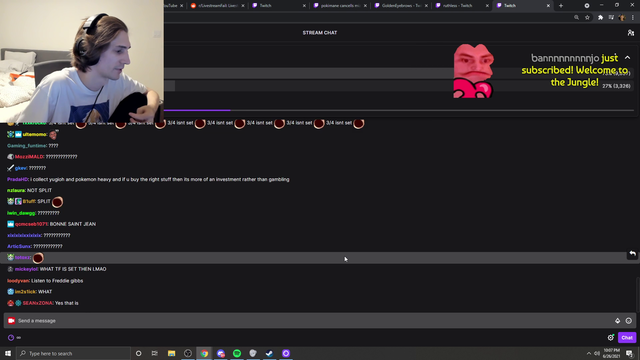640x360 pixels.
Task: Switch to the GoldenEyebrows Twitch tab
Action: tap(401, 6)
